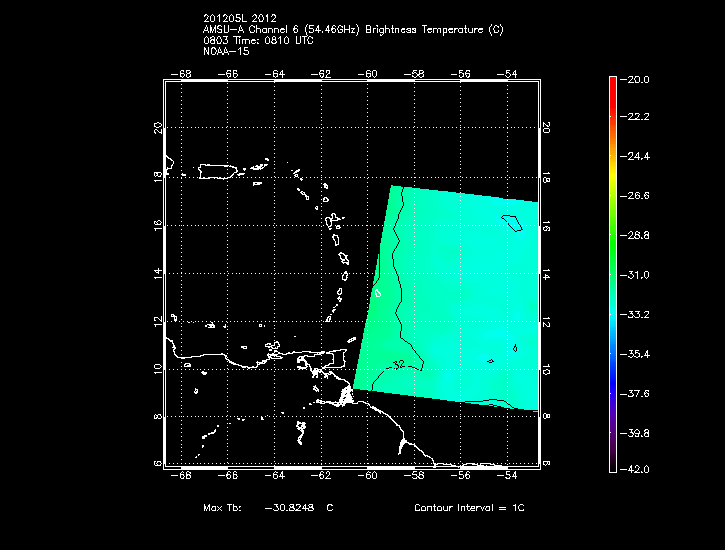This screenshot has height=550, width=725.
Task: Click the top-axis longitude label '-68'
Action: 181,74
